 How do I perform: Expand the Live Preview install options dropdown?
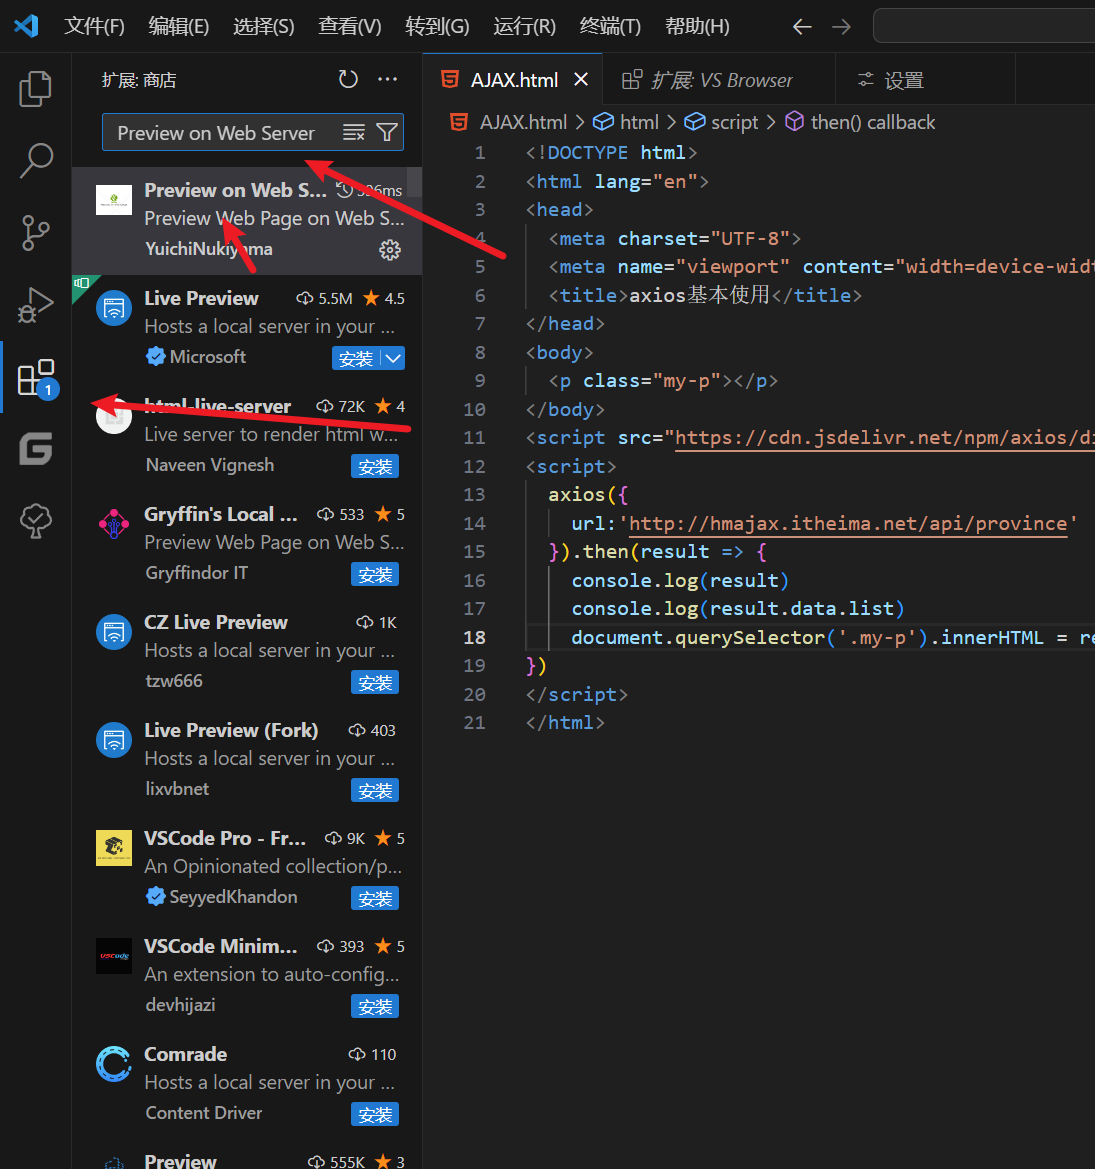[x=394, y=359]
